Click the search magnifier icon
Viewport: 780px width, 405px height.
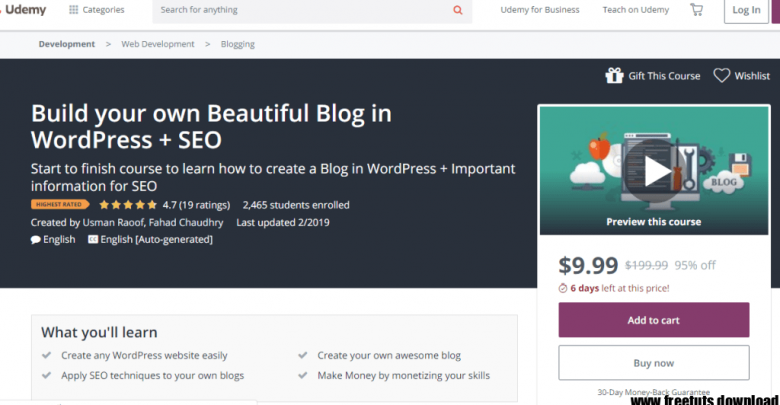(458, 10)
